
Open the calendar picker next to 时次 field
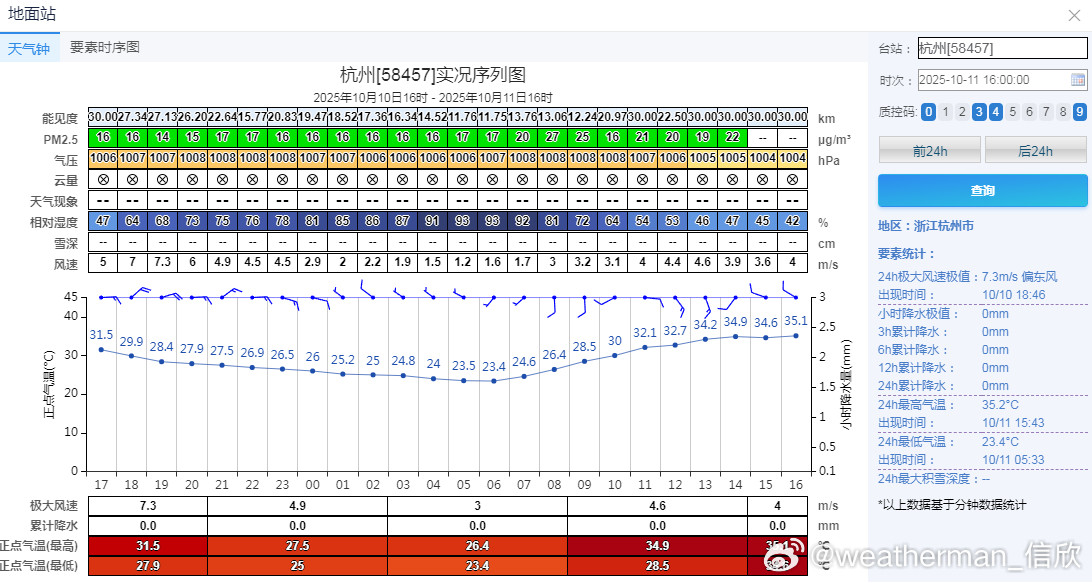click(1077, 80)
